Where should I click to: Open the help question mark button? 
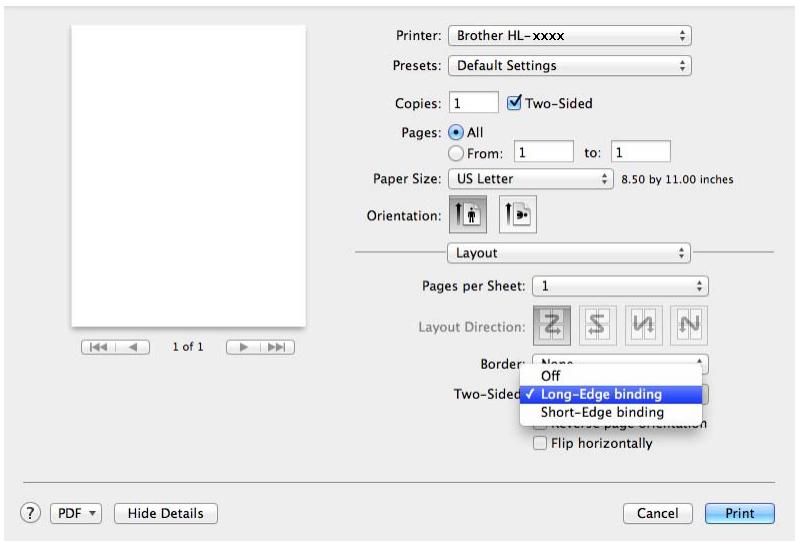point(31,513)
